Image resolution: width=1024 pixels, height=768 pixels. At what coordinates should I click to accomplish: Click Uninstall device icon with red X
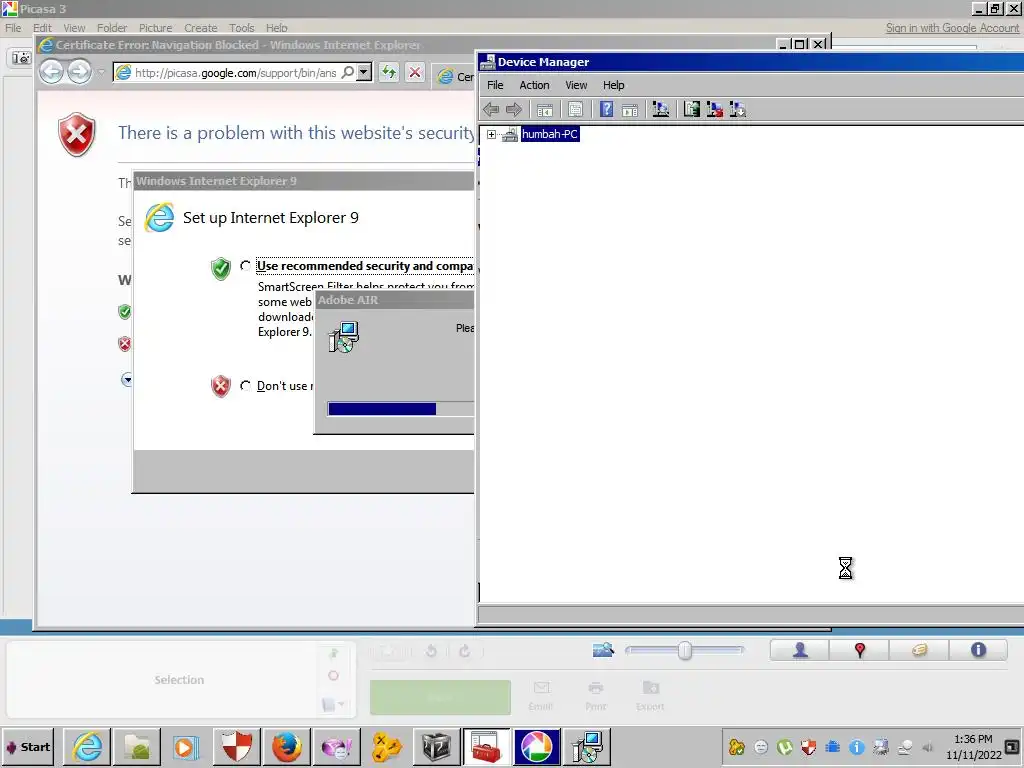point(714,109)
